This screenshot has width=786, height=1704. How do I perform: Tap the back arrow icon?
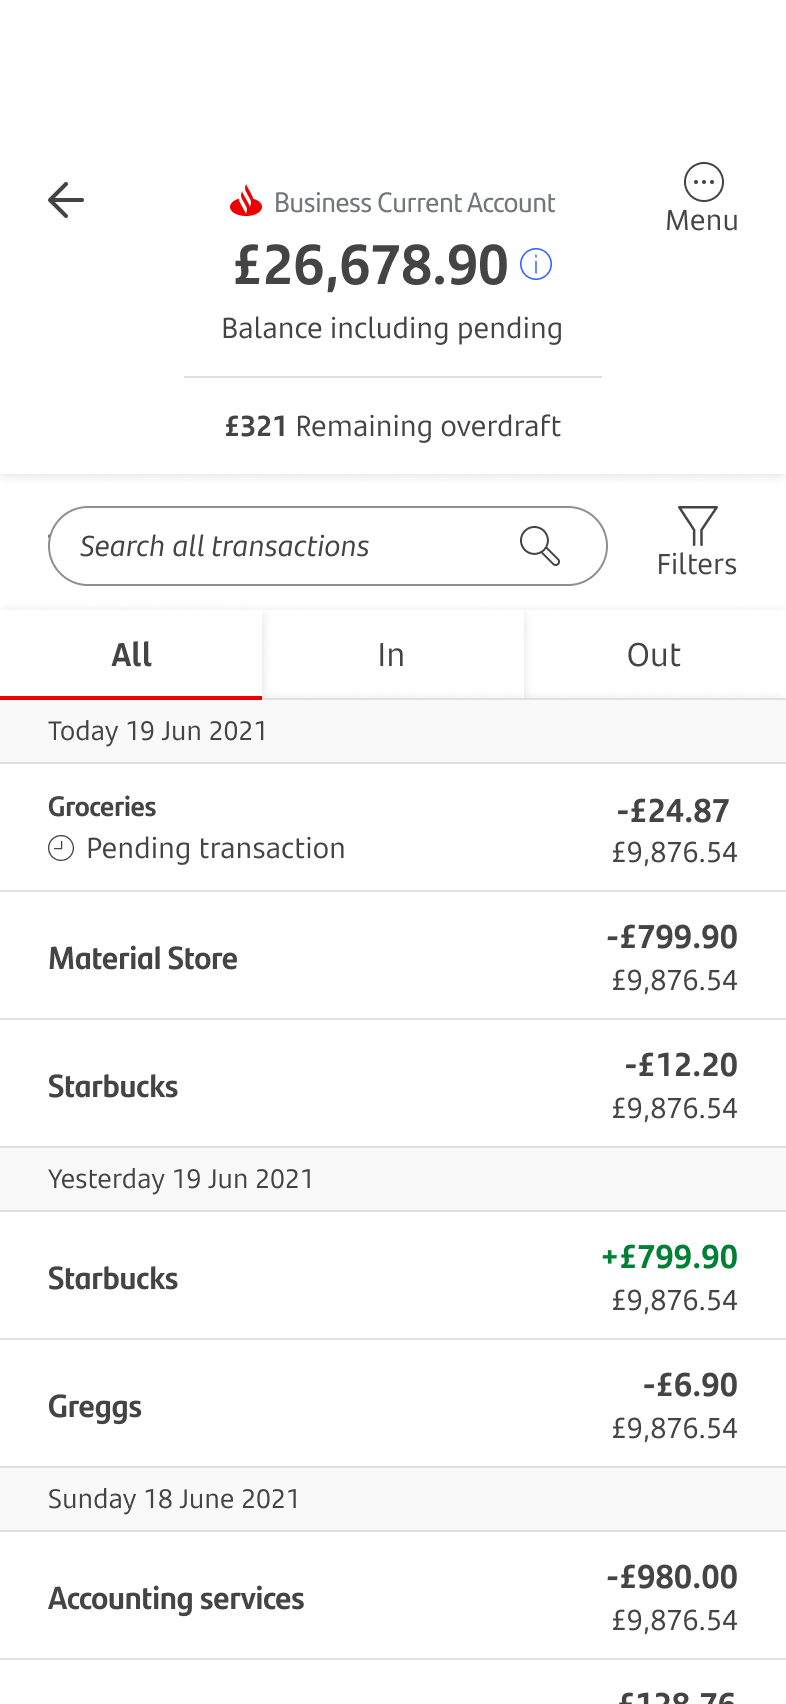66,200
